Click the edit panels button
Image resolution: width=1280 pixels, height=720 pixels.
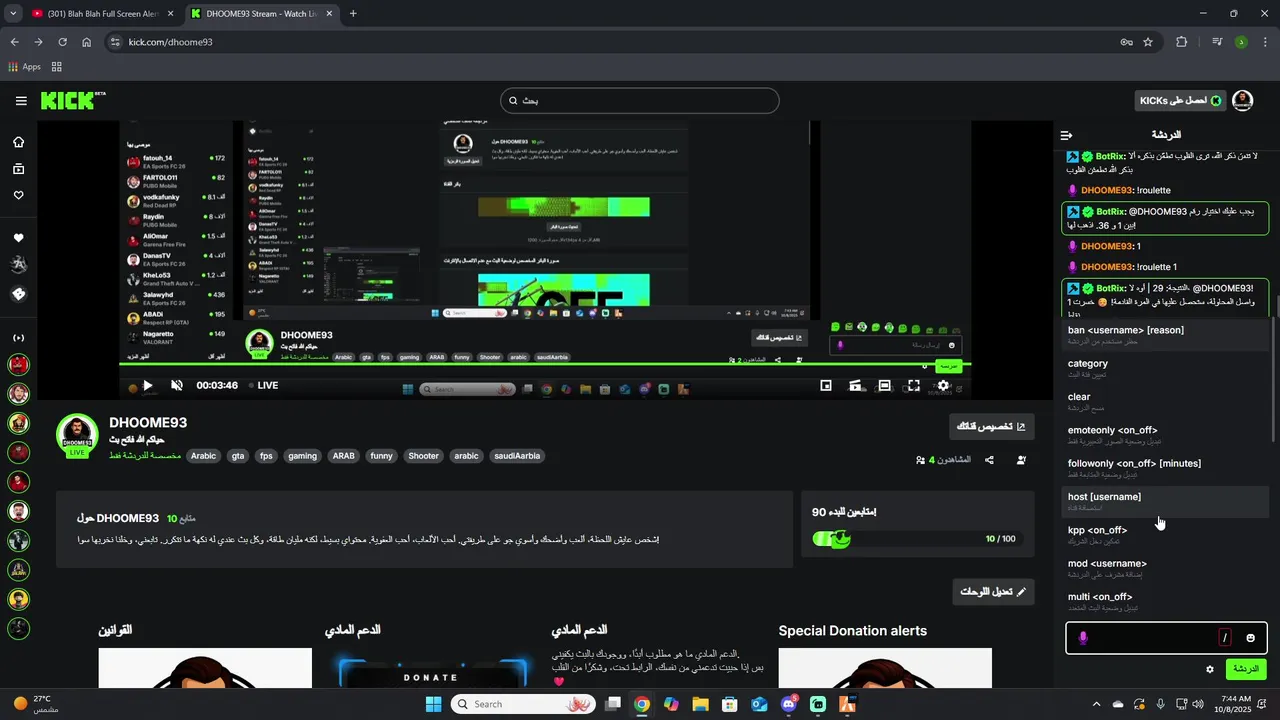click(x=992, y=591)
